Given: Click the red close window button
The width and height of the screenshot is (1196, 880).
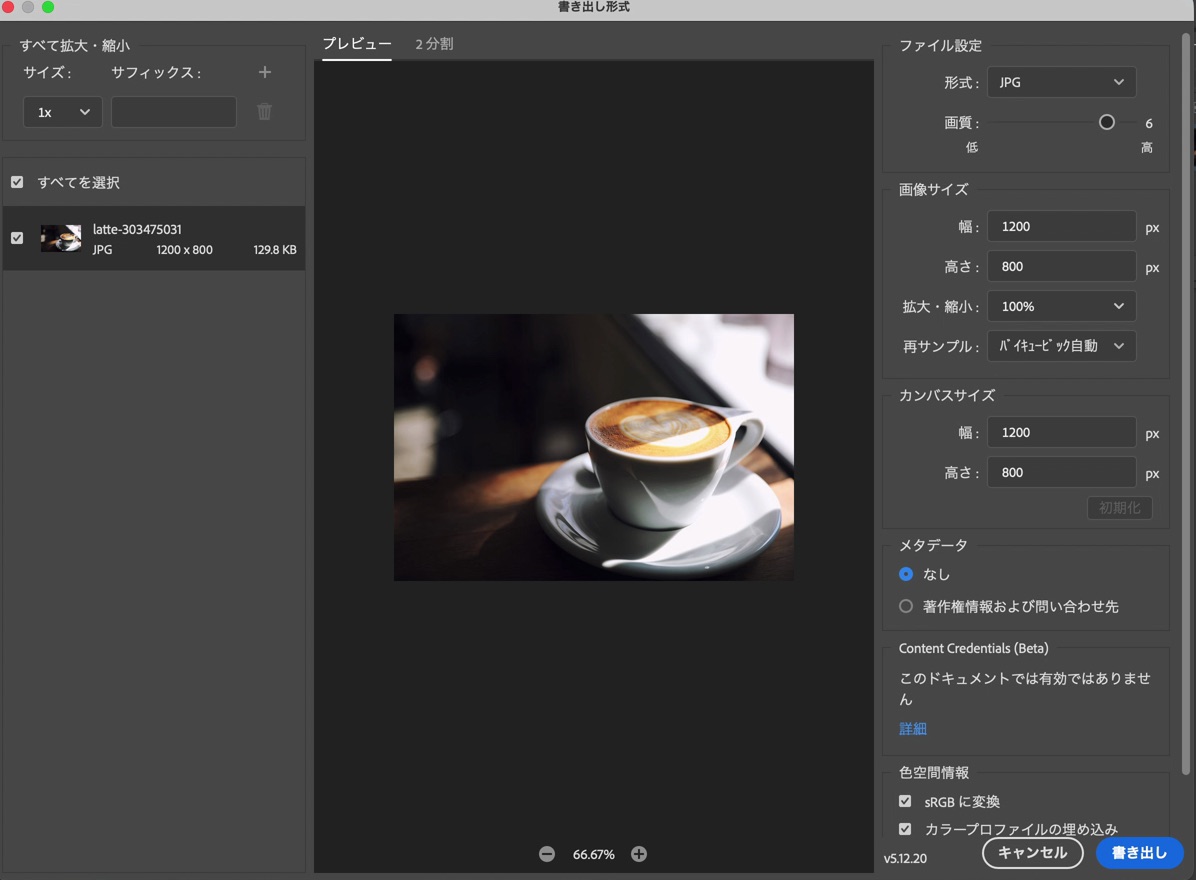Looking at the screenshot, I should 8,7.
